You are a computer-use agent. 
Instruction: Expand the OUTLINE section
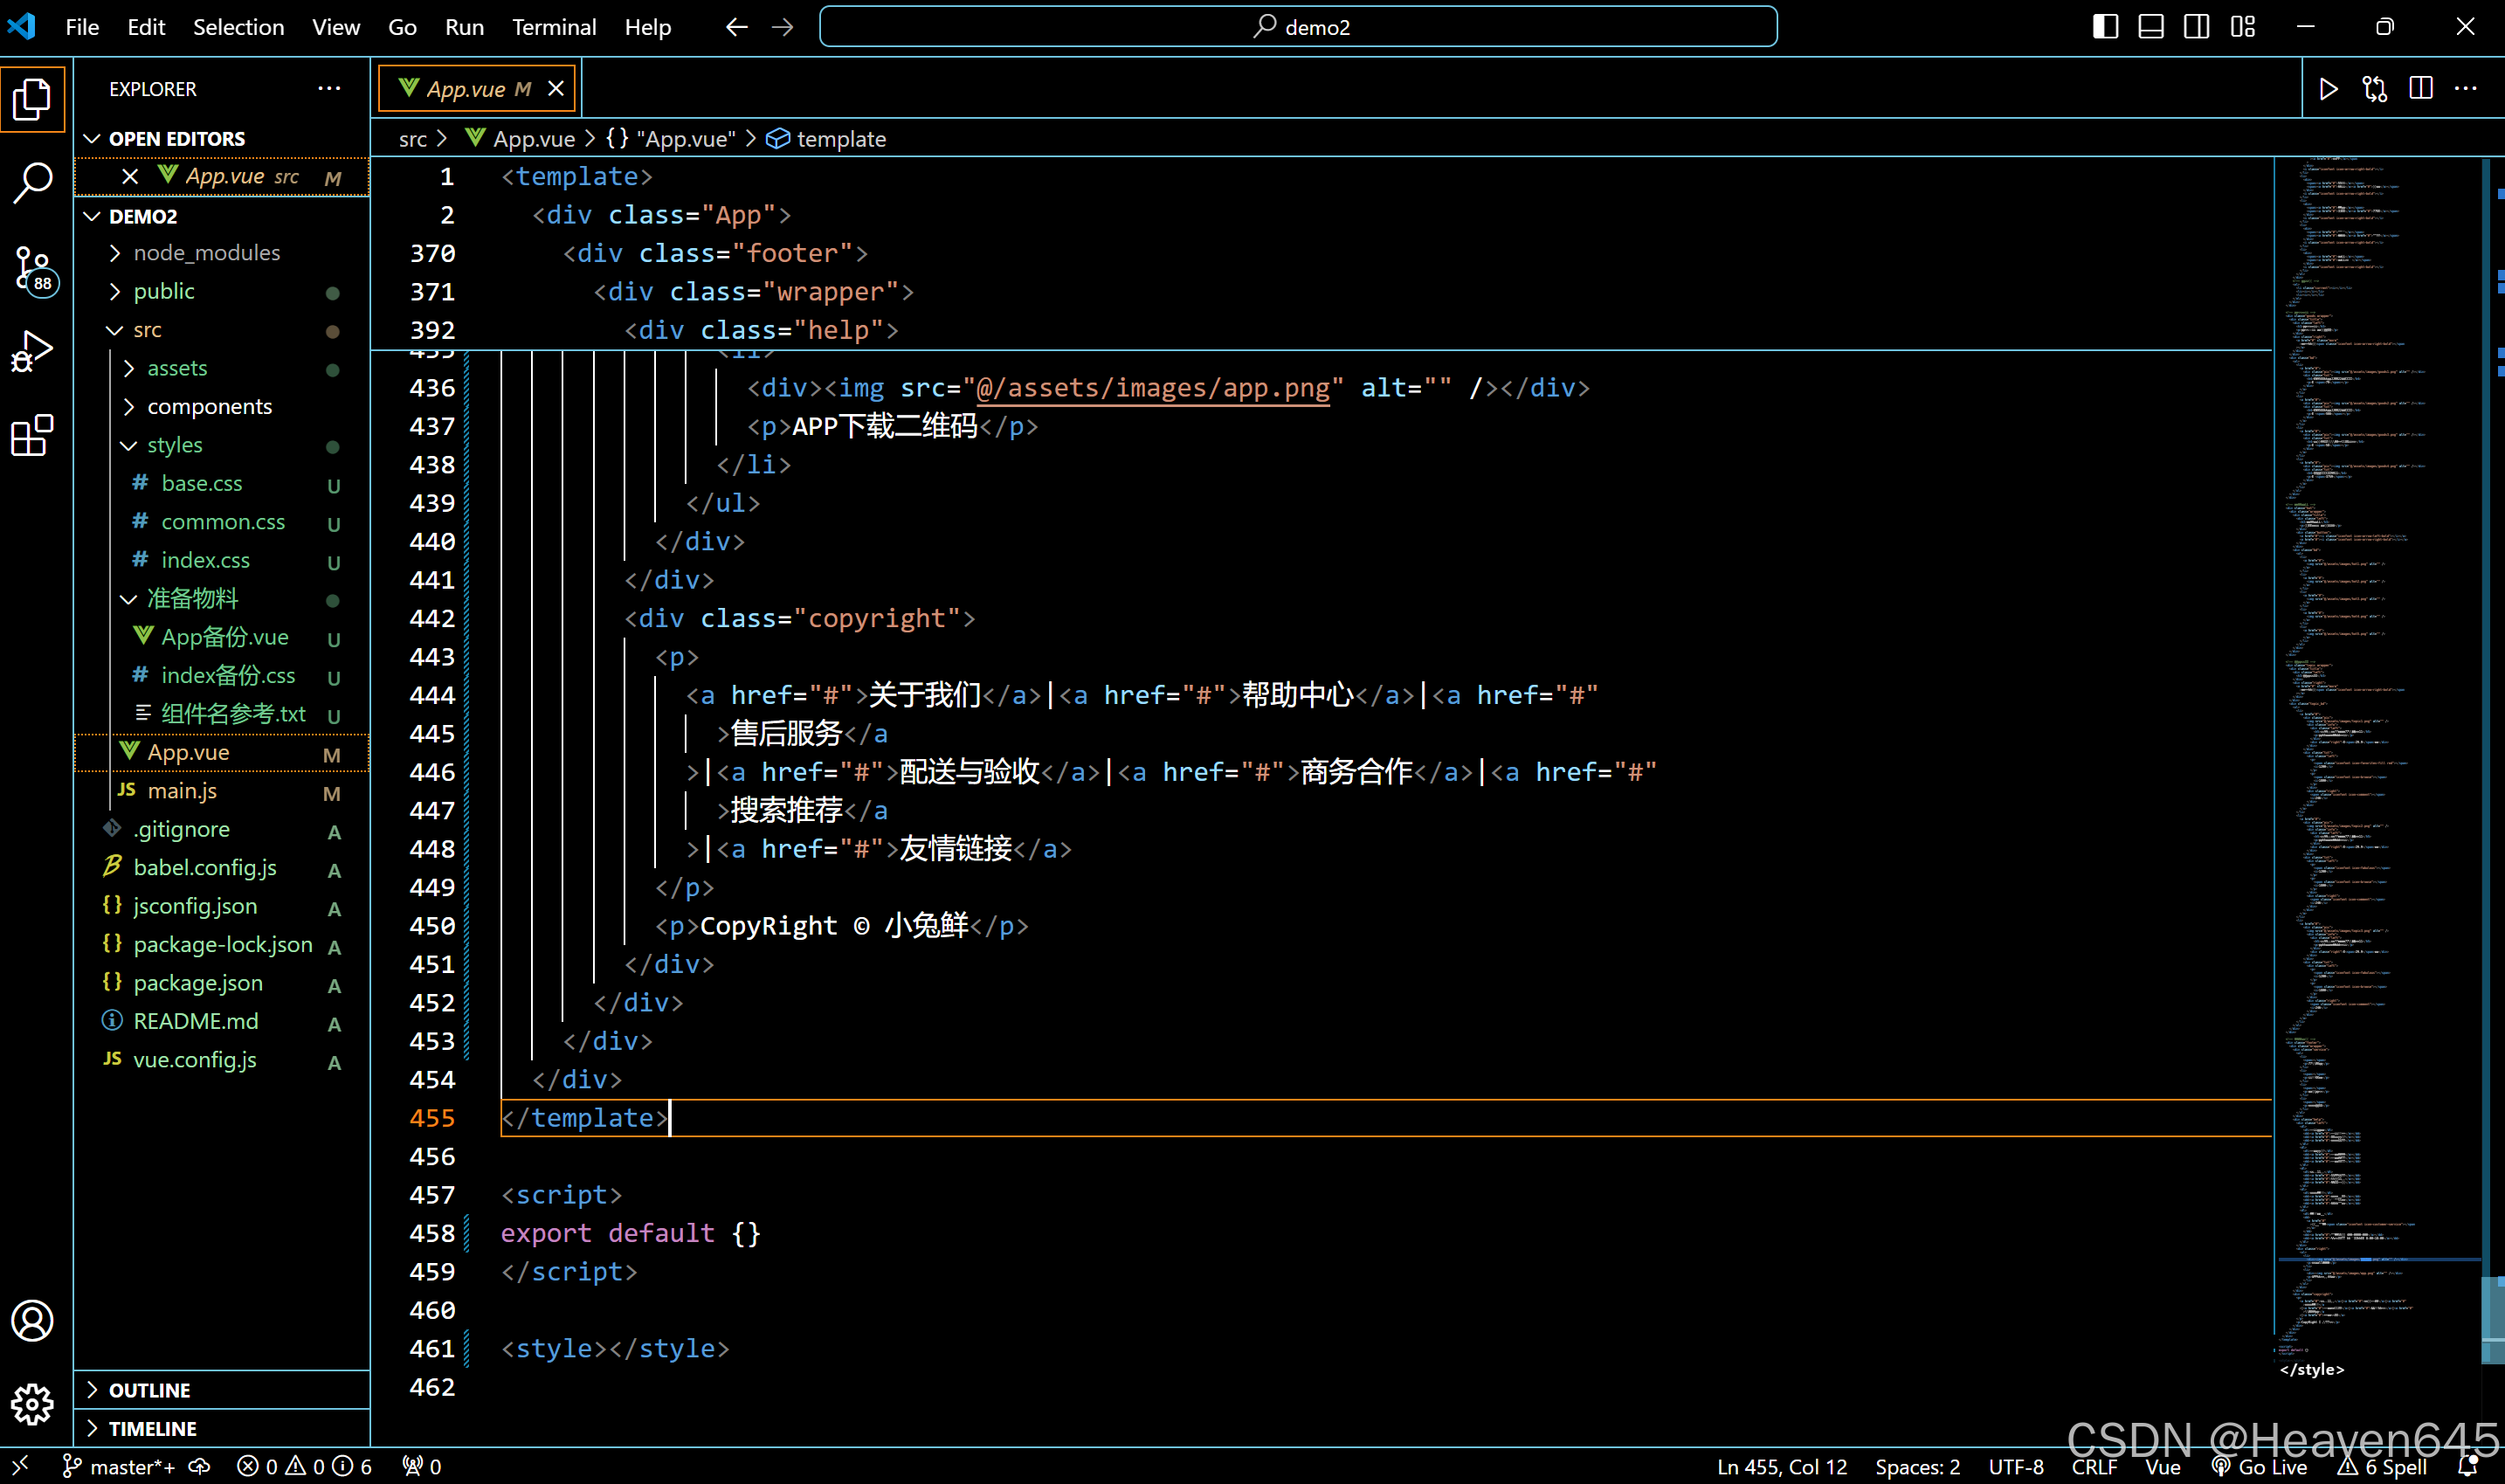[221, 1390]
